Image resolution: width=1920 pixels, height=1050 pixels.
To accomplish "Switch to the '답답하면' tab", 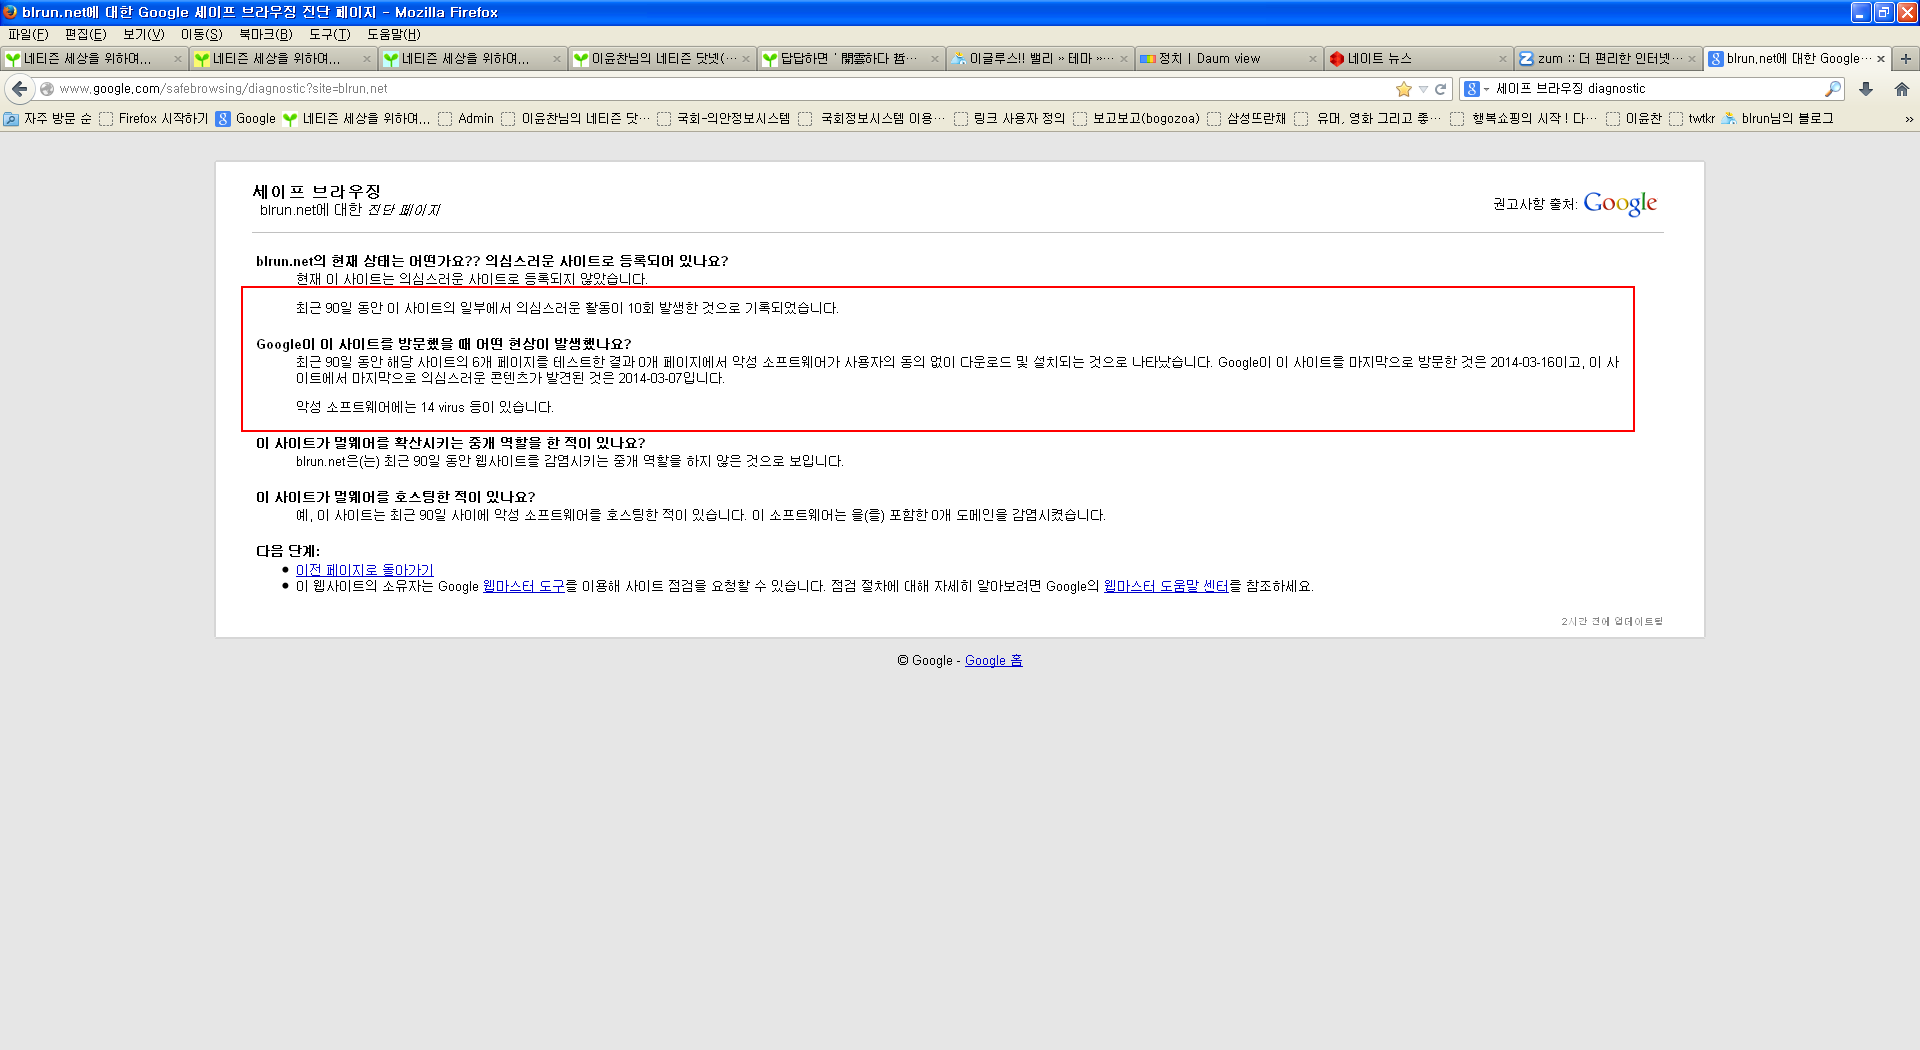I will pos(850,59).
